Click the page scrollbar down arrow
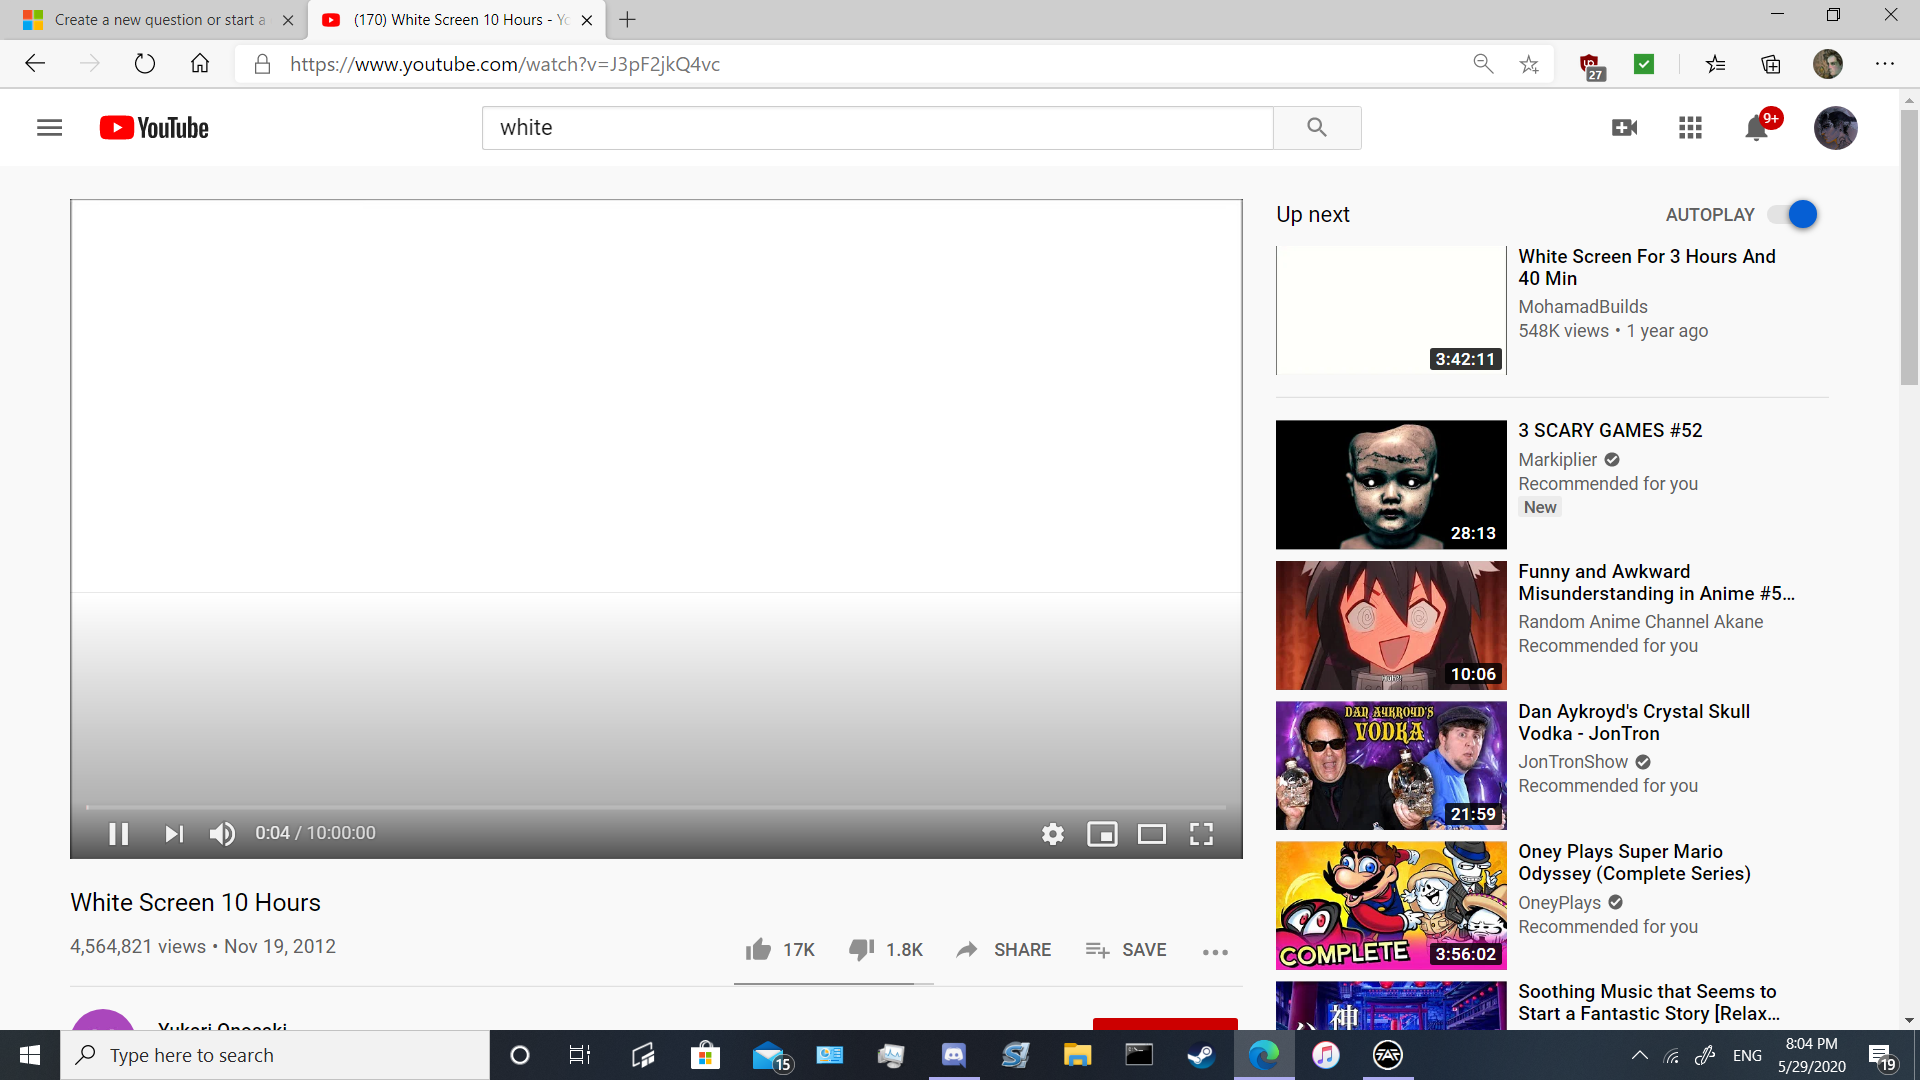The width and height of the screenshot is (1920, 1080). coord(1909,1021)
